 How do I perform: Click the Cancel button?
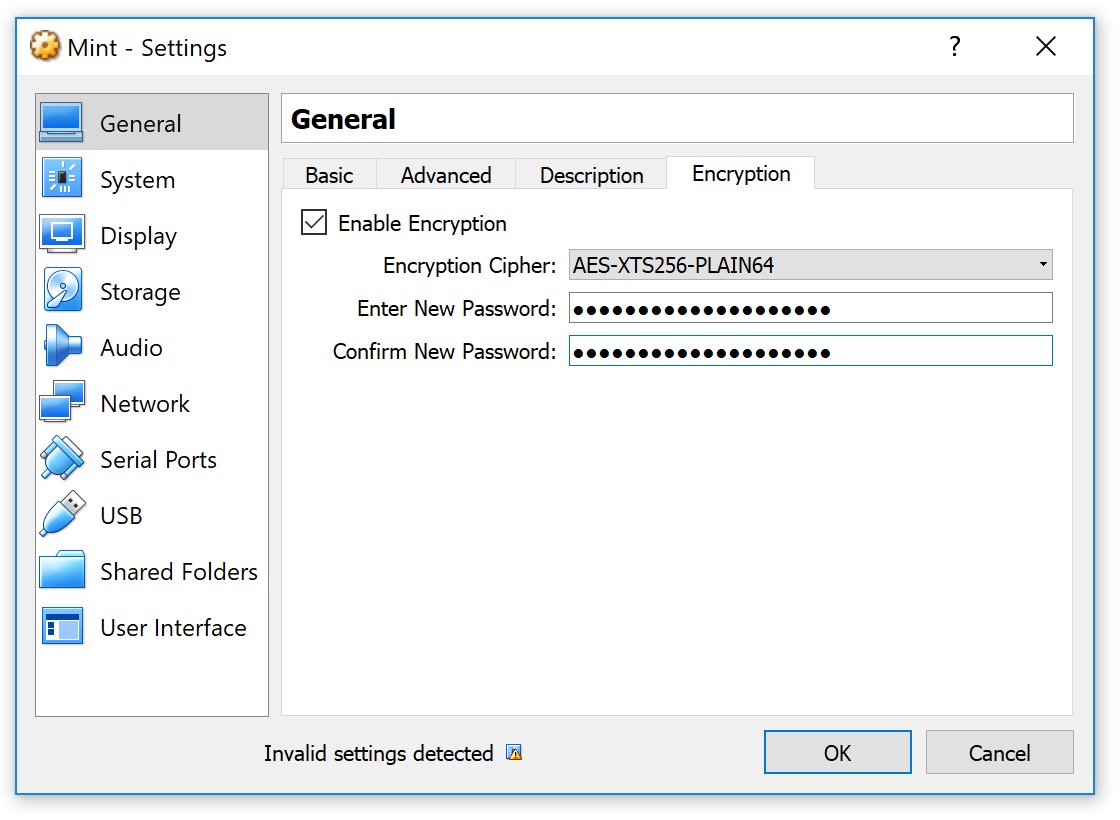999,753
